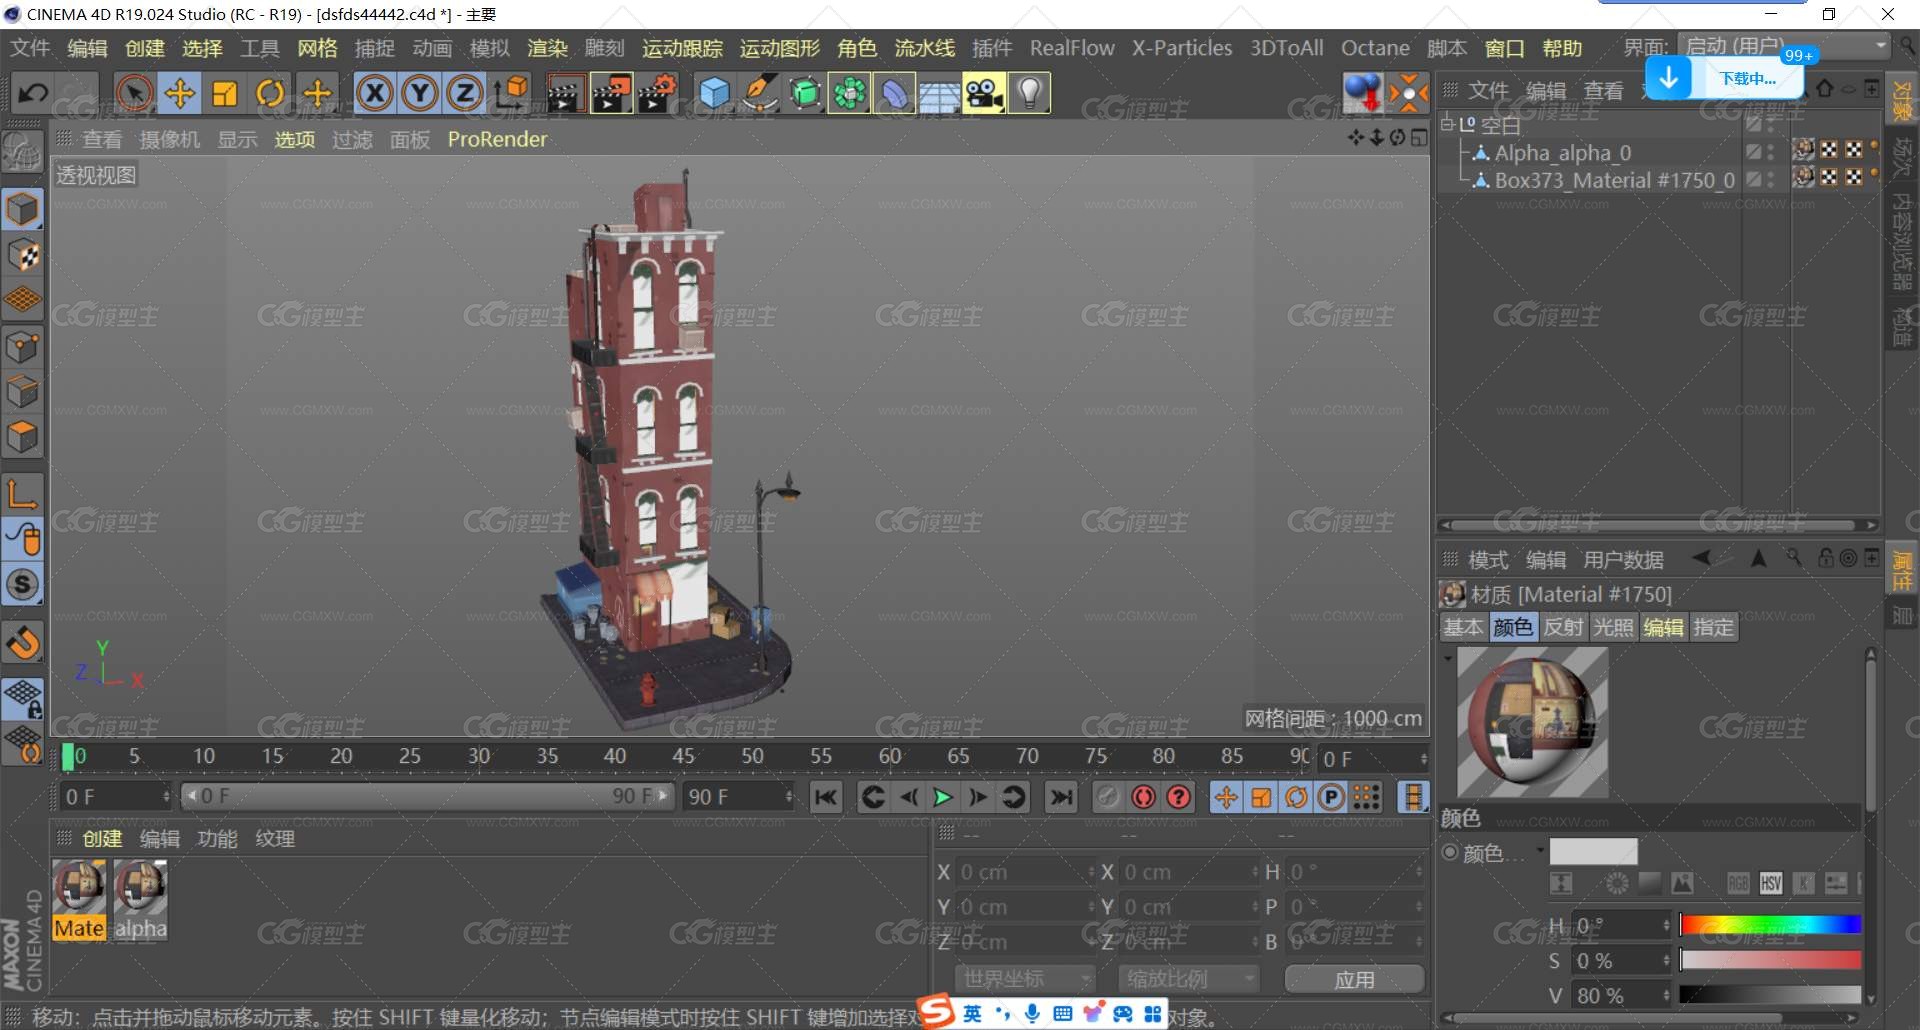Open Edit Render Settings
This screenshot has height=1030, width=1920.
(658, 93)
